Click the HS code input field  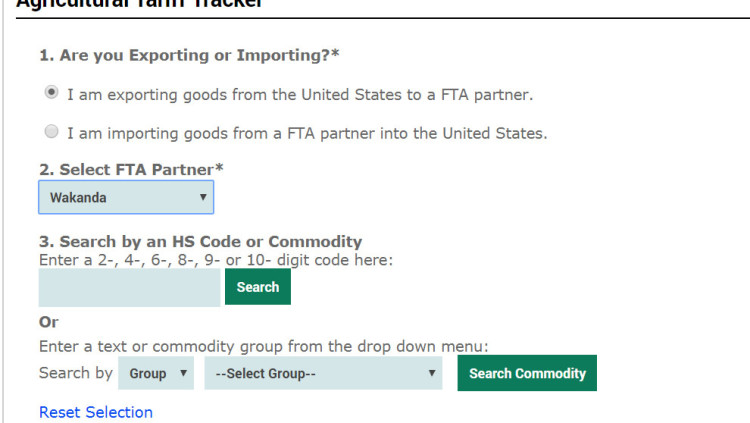(129, 287)
